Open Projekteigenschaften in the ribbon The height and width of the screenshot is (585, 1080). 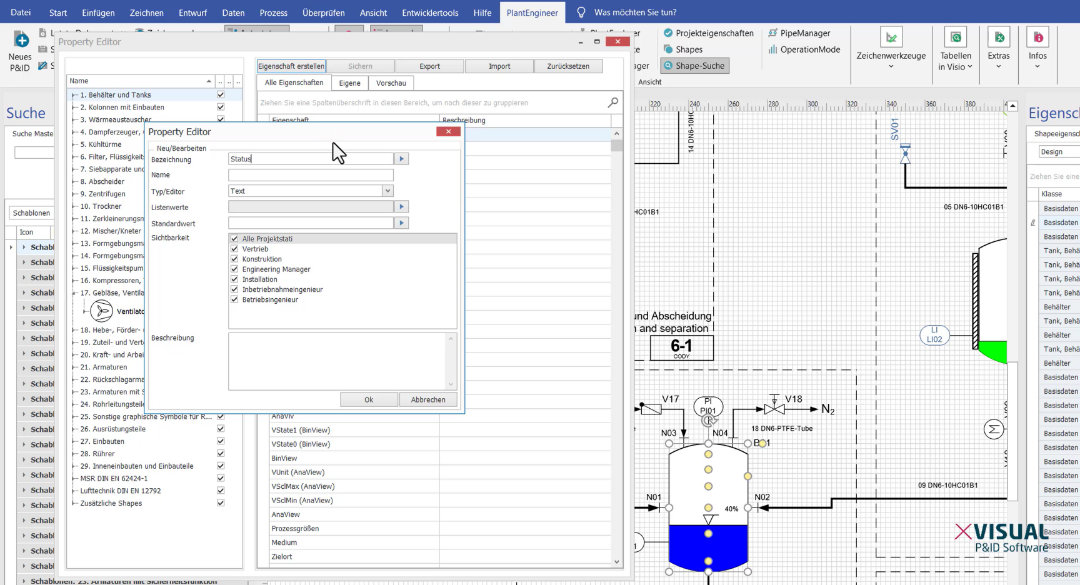click(708, 33)
